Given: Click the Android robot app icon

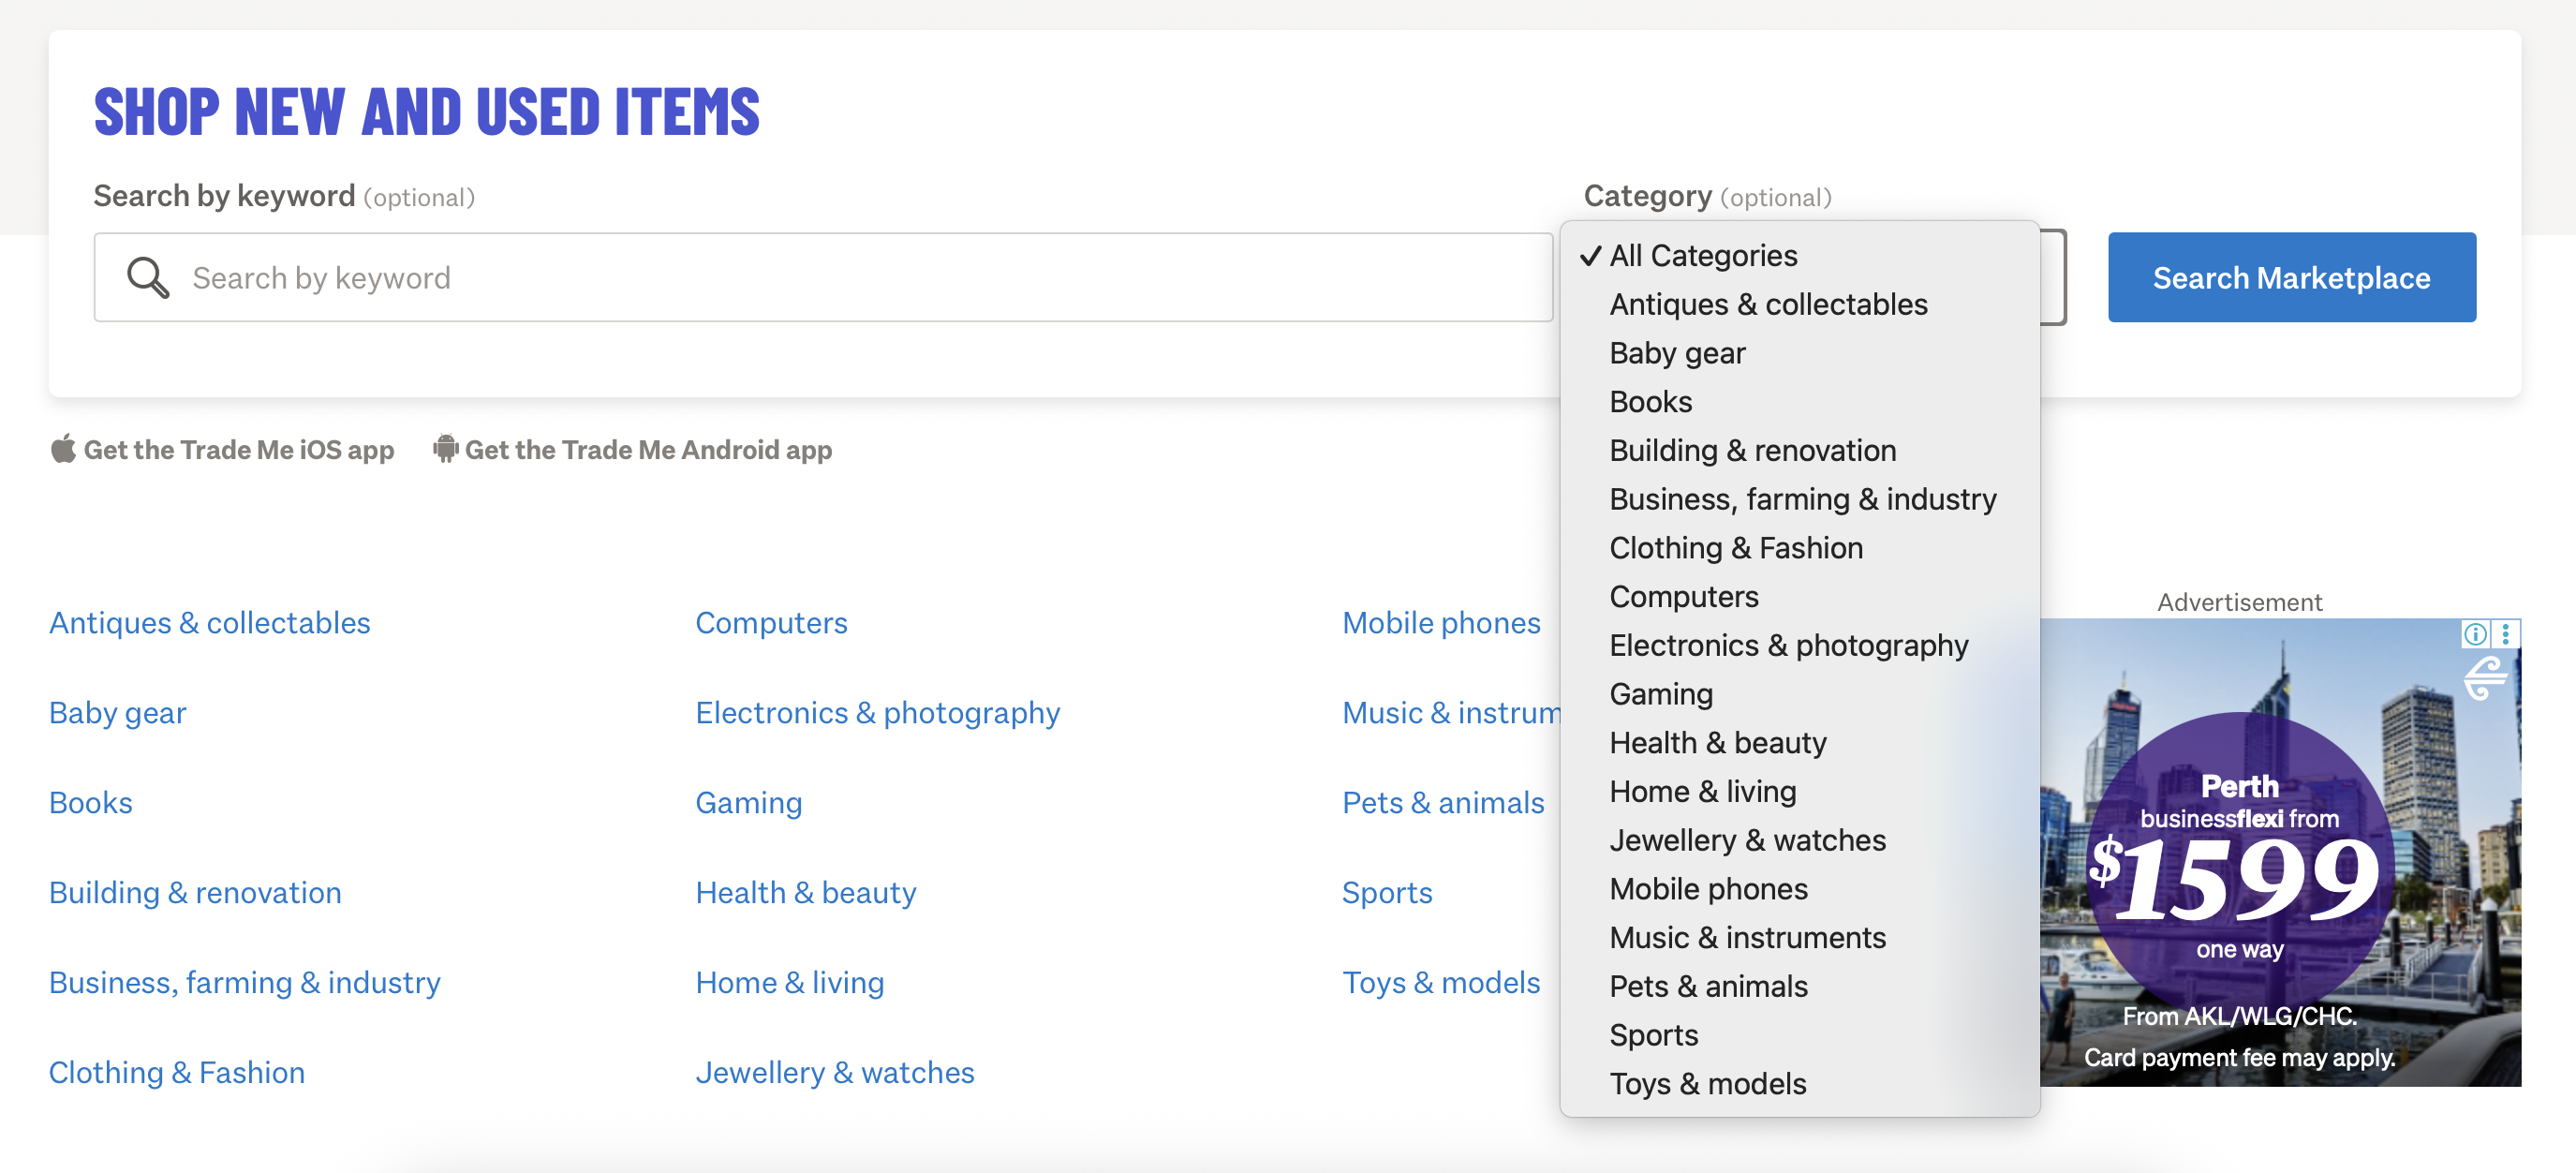Looking at the screenshot, I should pyautogui.click(x=445, y=449).
